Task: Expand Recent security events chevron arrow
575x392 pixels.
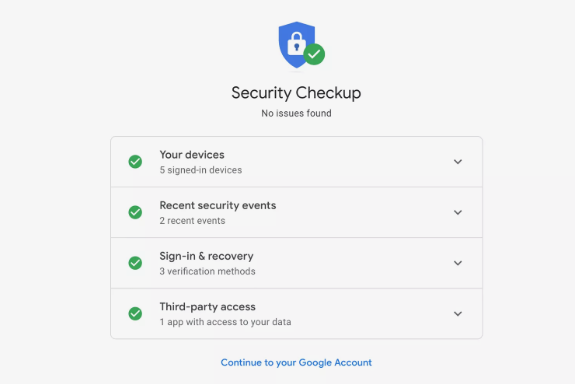Action: pos(458,212)
